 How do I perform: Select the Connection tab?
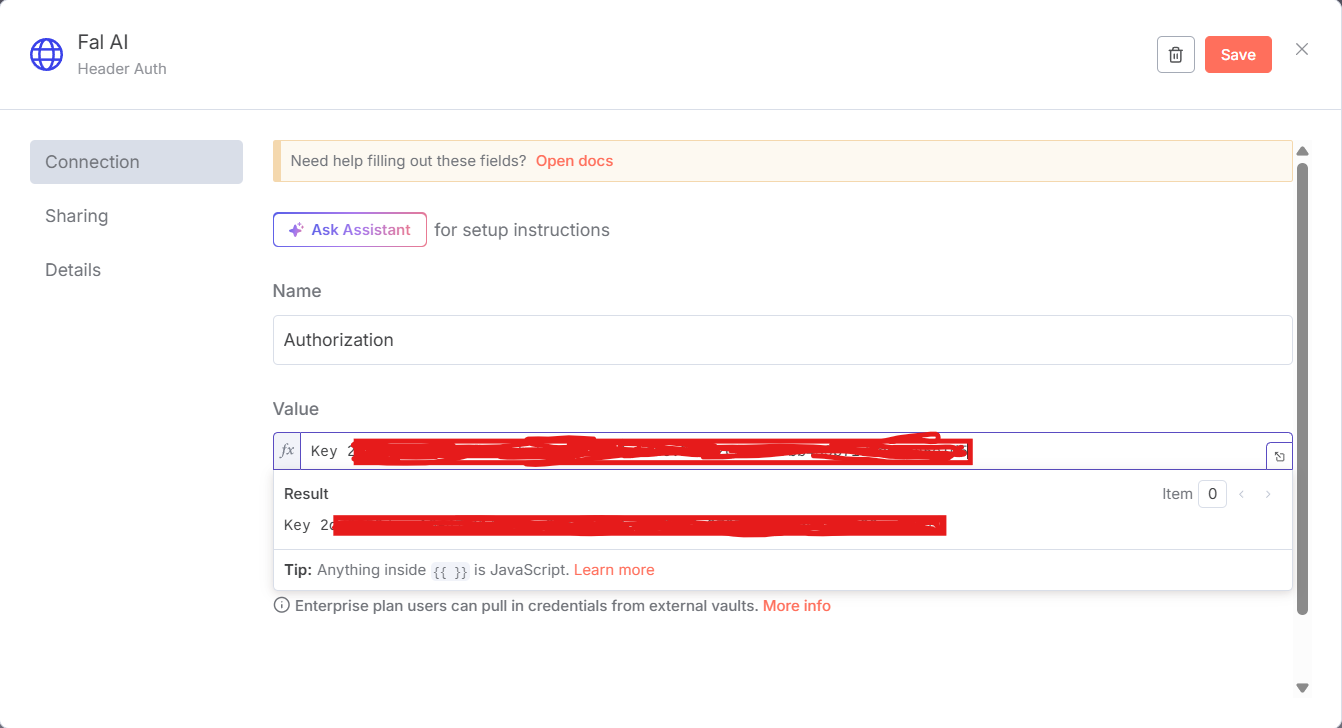coord(91,161)
